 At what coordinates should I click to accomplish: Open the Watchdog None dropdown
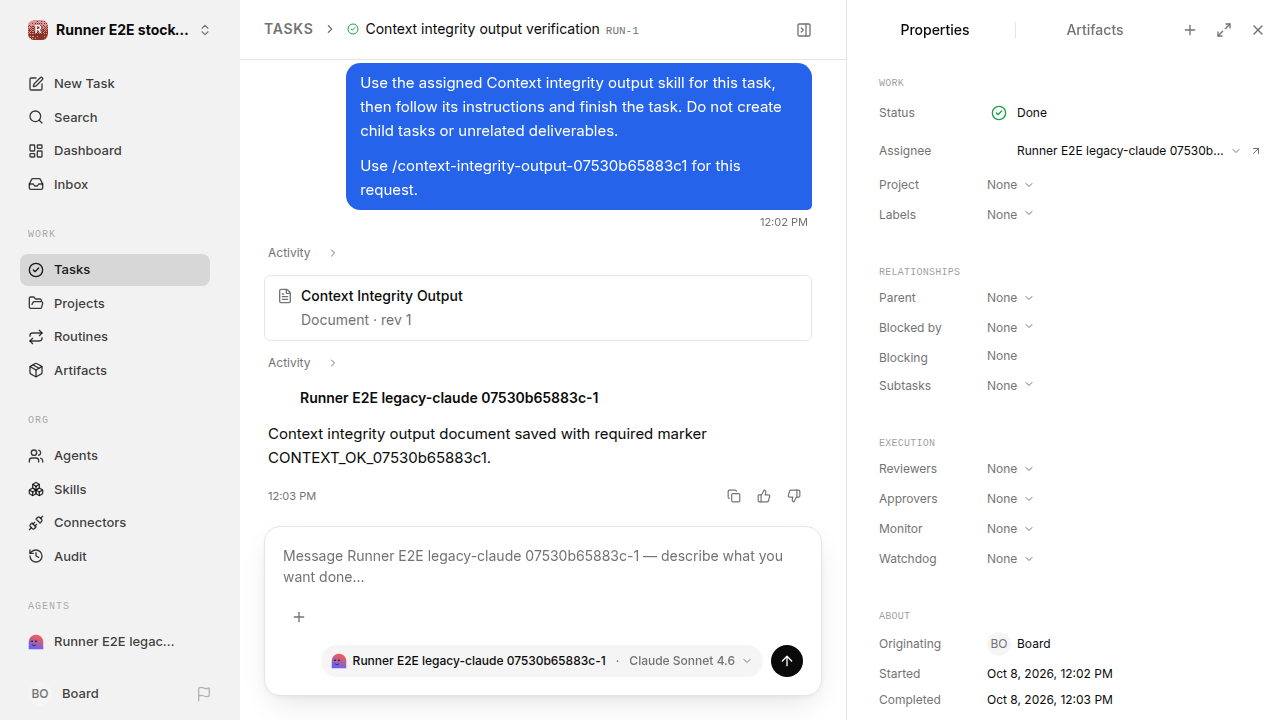(x=1010, y=559)
